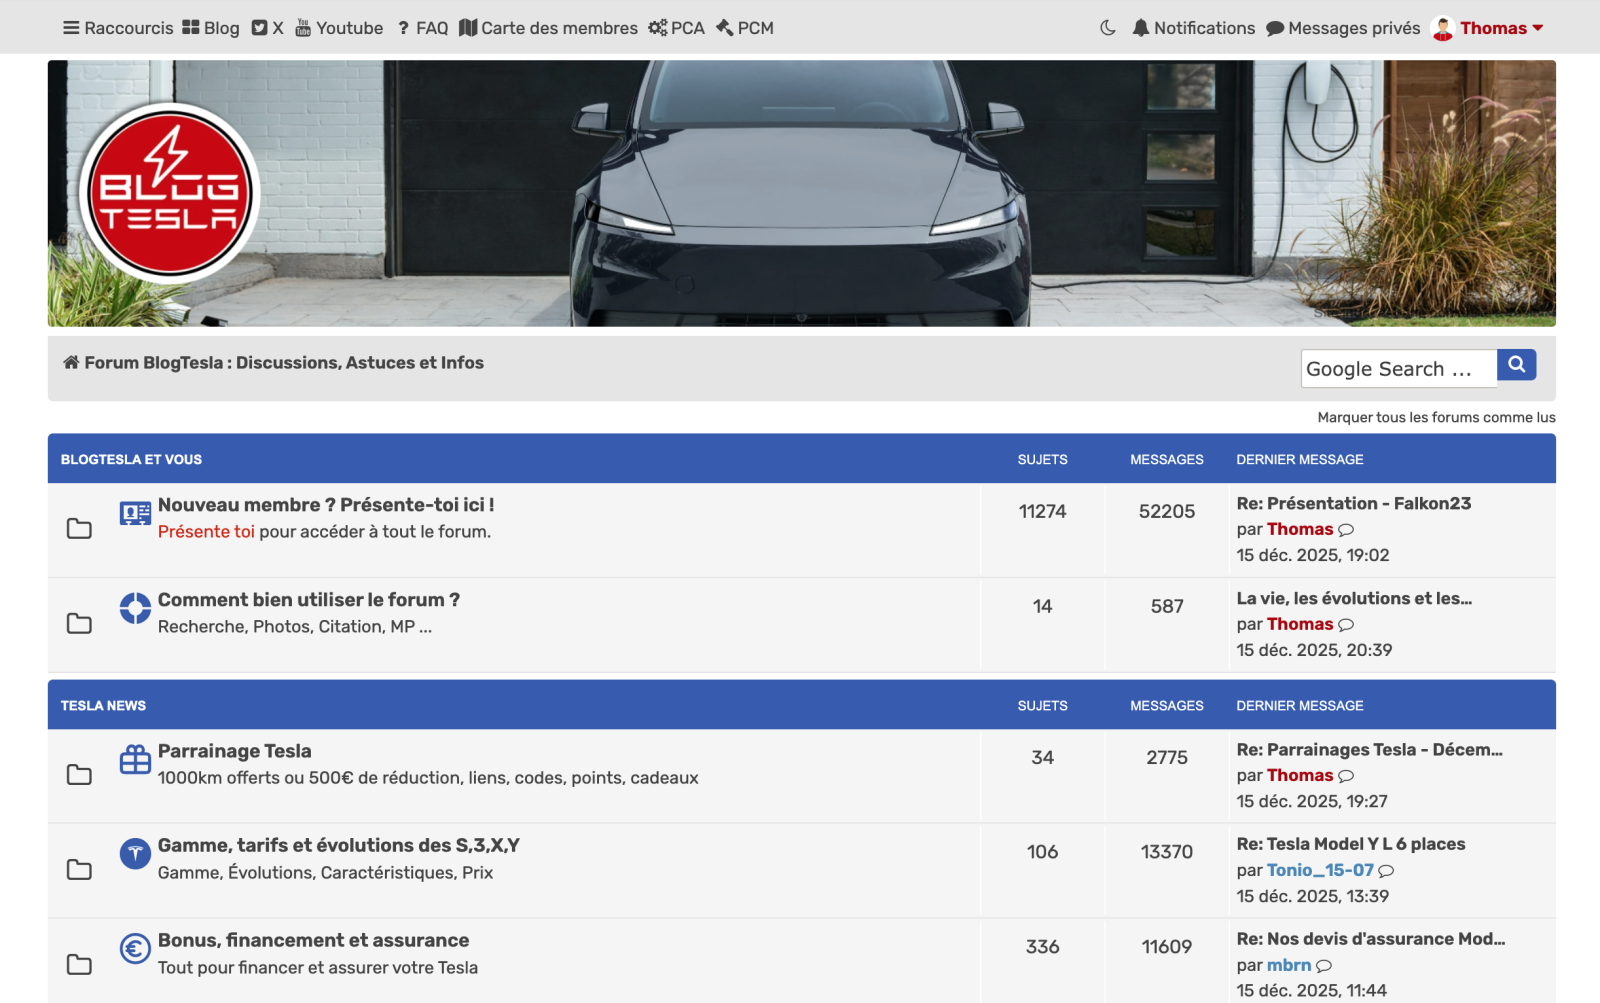Open last message Re: Présentation - Falkon23
This screenshot has height=1003, width=1600.
pos(1354,503)
